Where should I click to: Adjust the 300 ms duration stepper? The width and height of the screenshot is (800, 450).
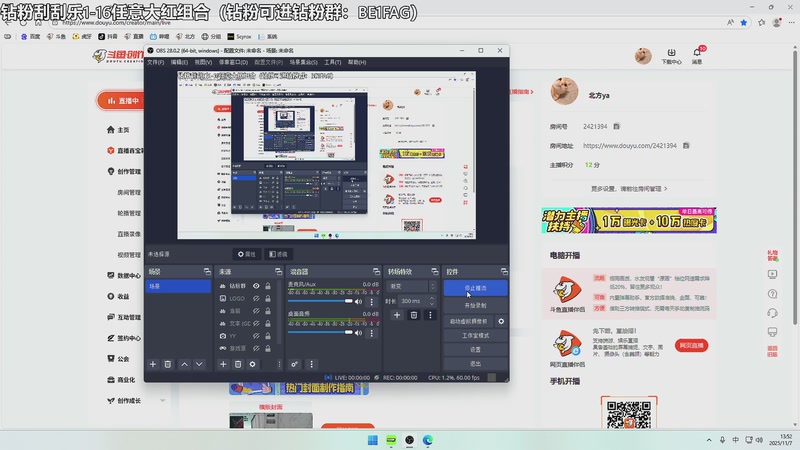(432, 301)
